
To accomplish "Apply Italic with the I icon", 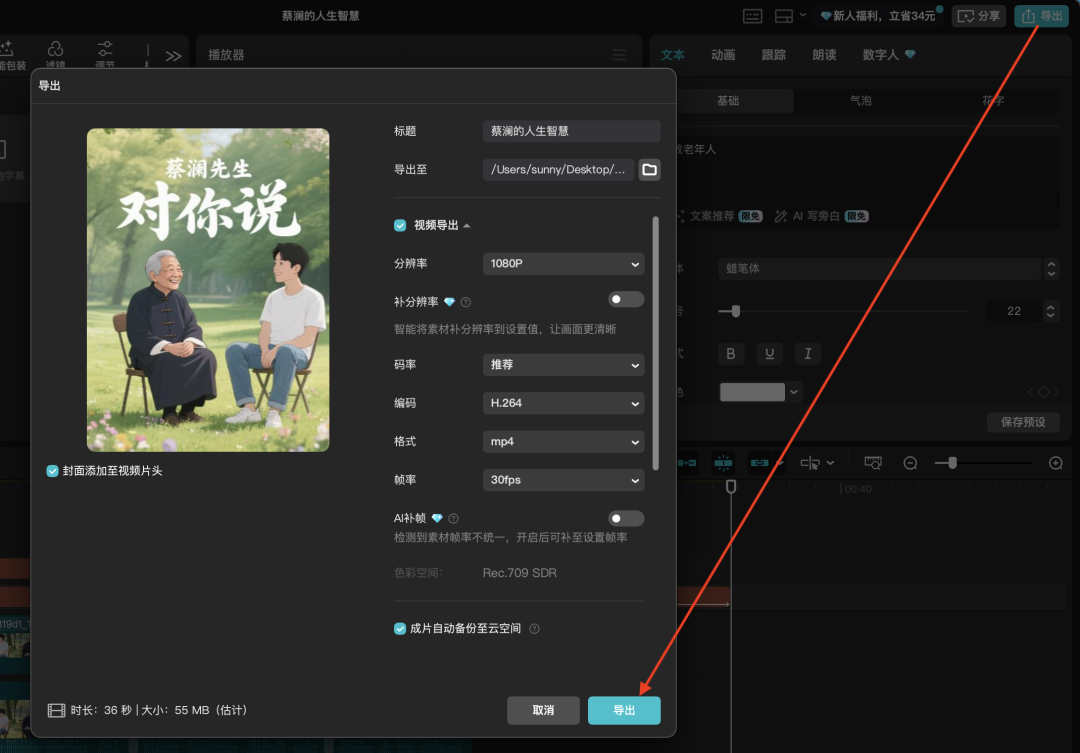I will coord(806,353).
